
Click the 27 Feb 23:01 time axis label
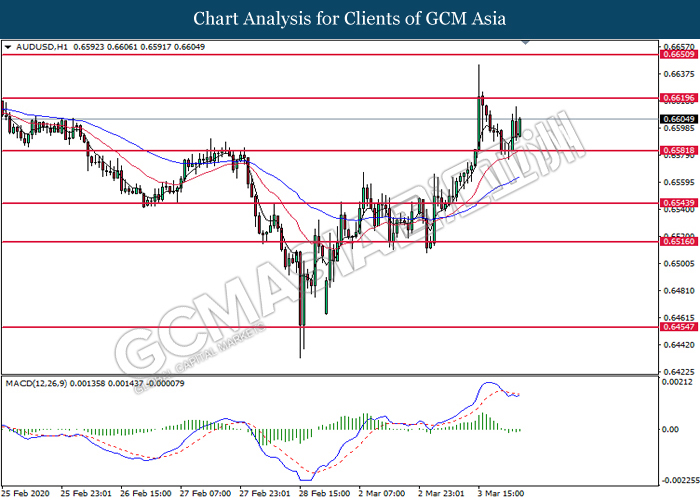265,493
